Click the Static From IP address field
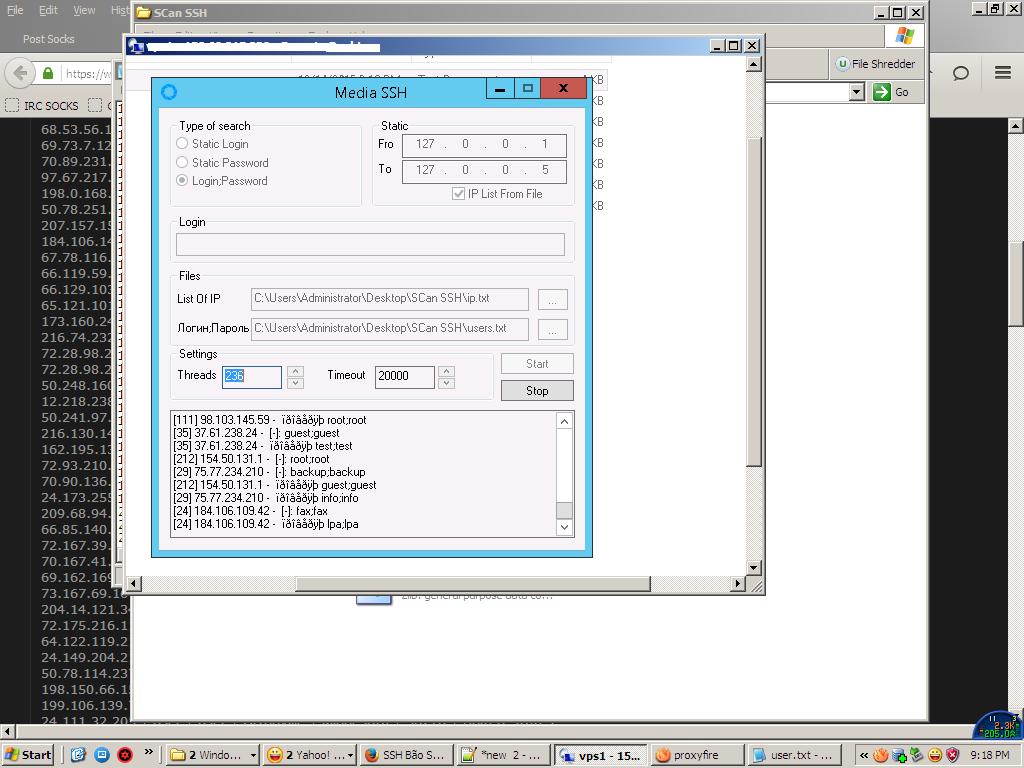 tap(484, 144)
